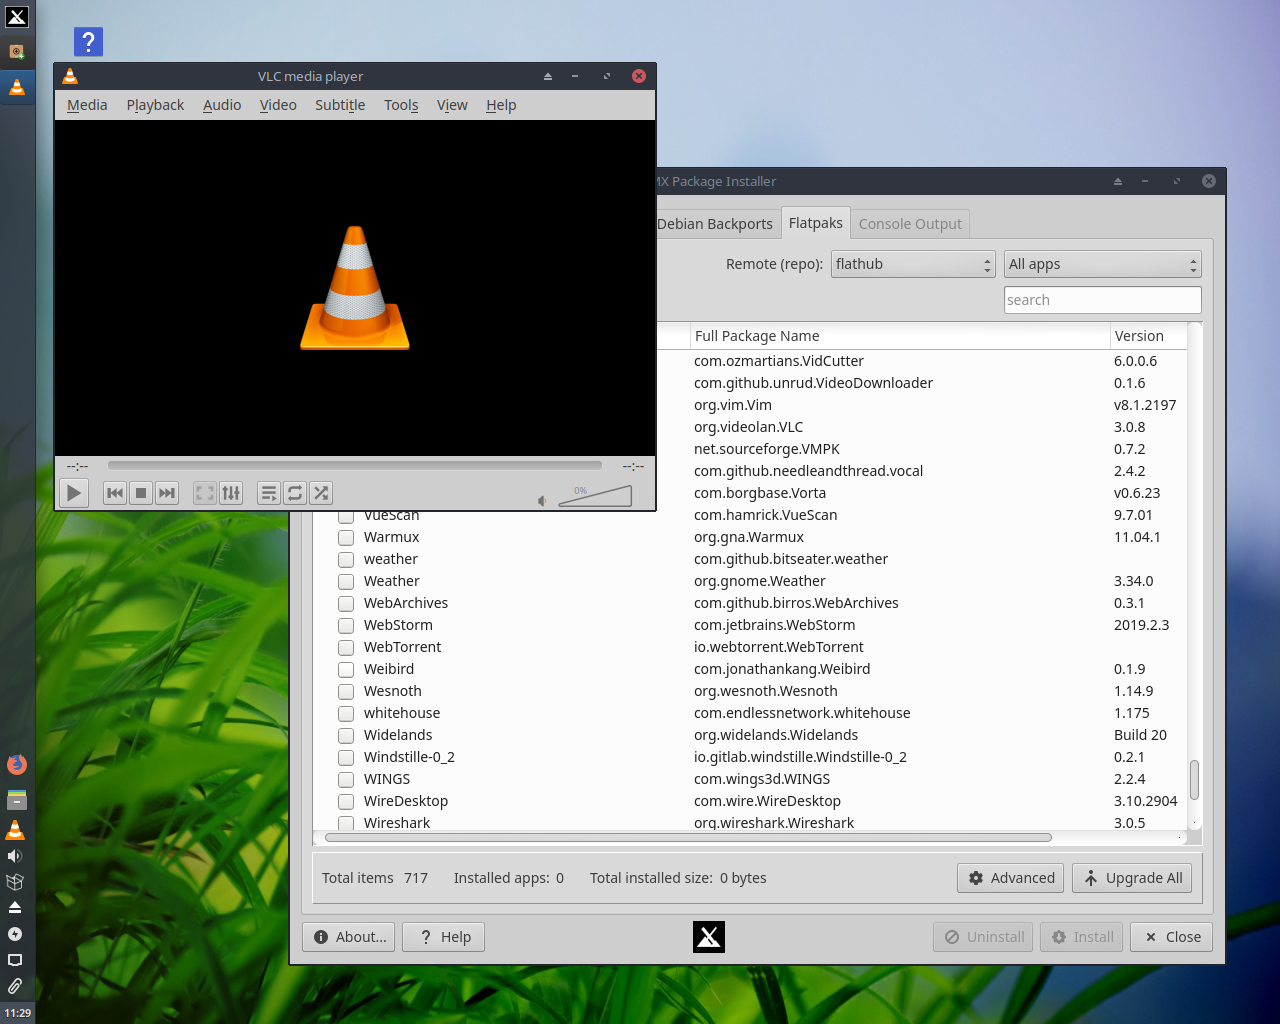This screenshot has height=1024, width=1280.
Task: Toggle VLC loop mode
Action: pos(295,493)
